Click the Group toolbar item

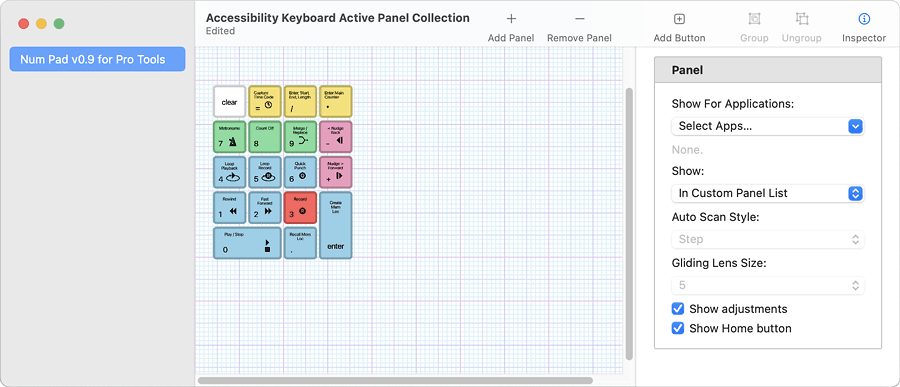coord(754,28)
